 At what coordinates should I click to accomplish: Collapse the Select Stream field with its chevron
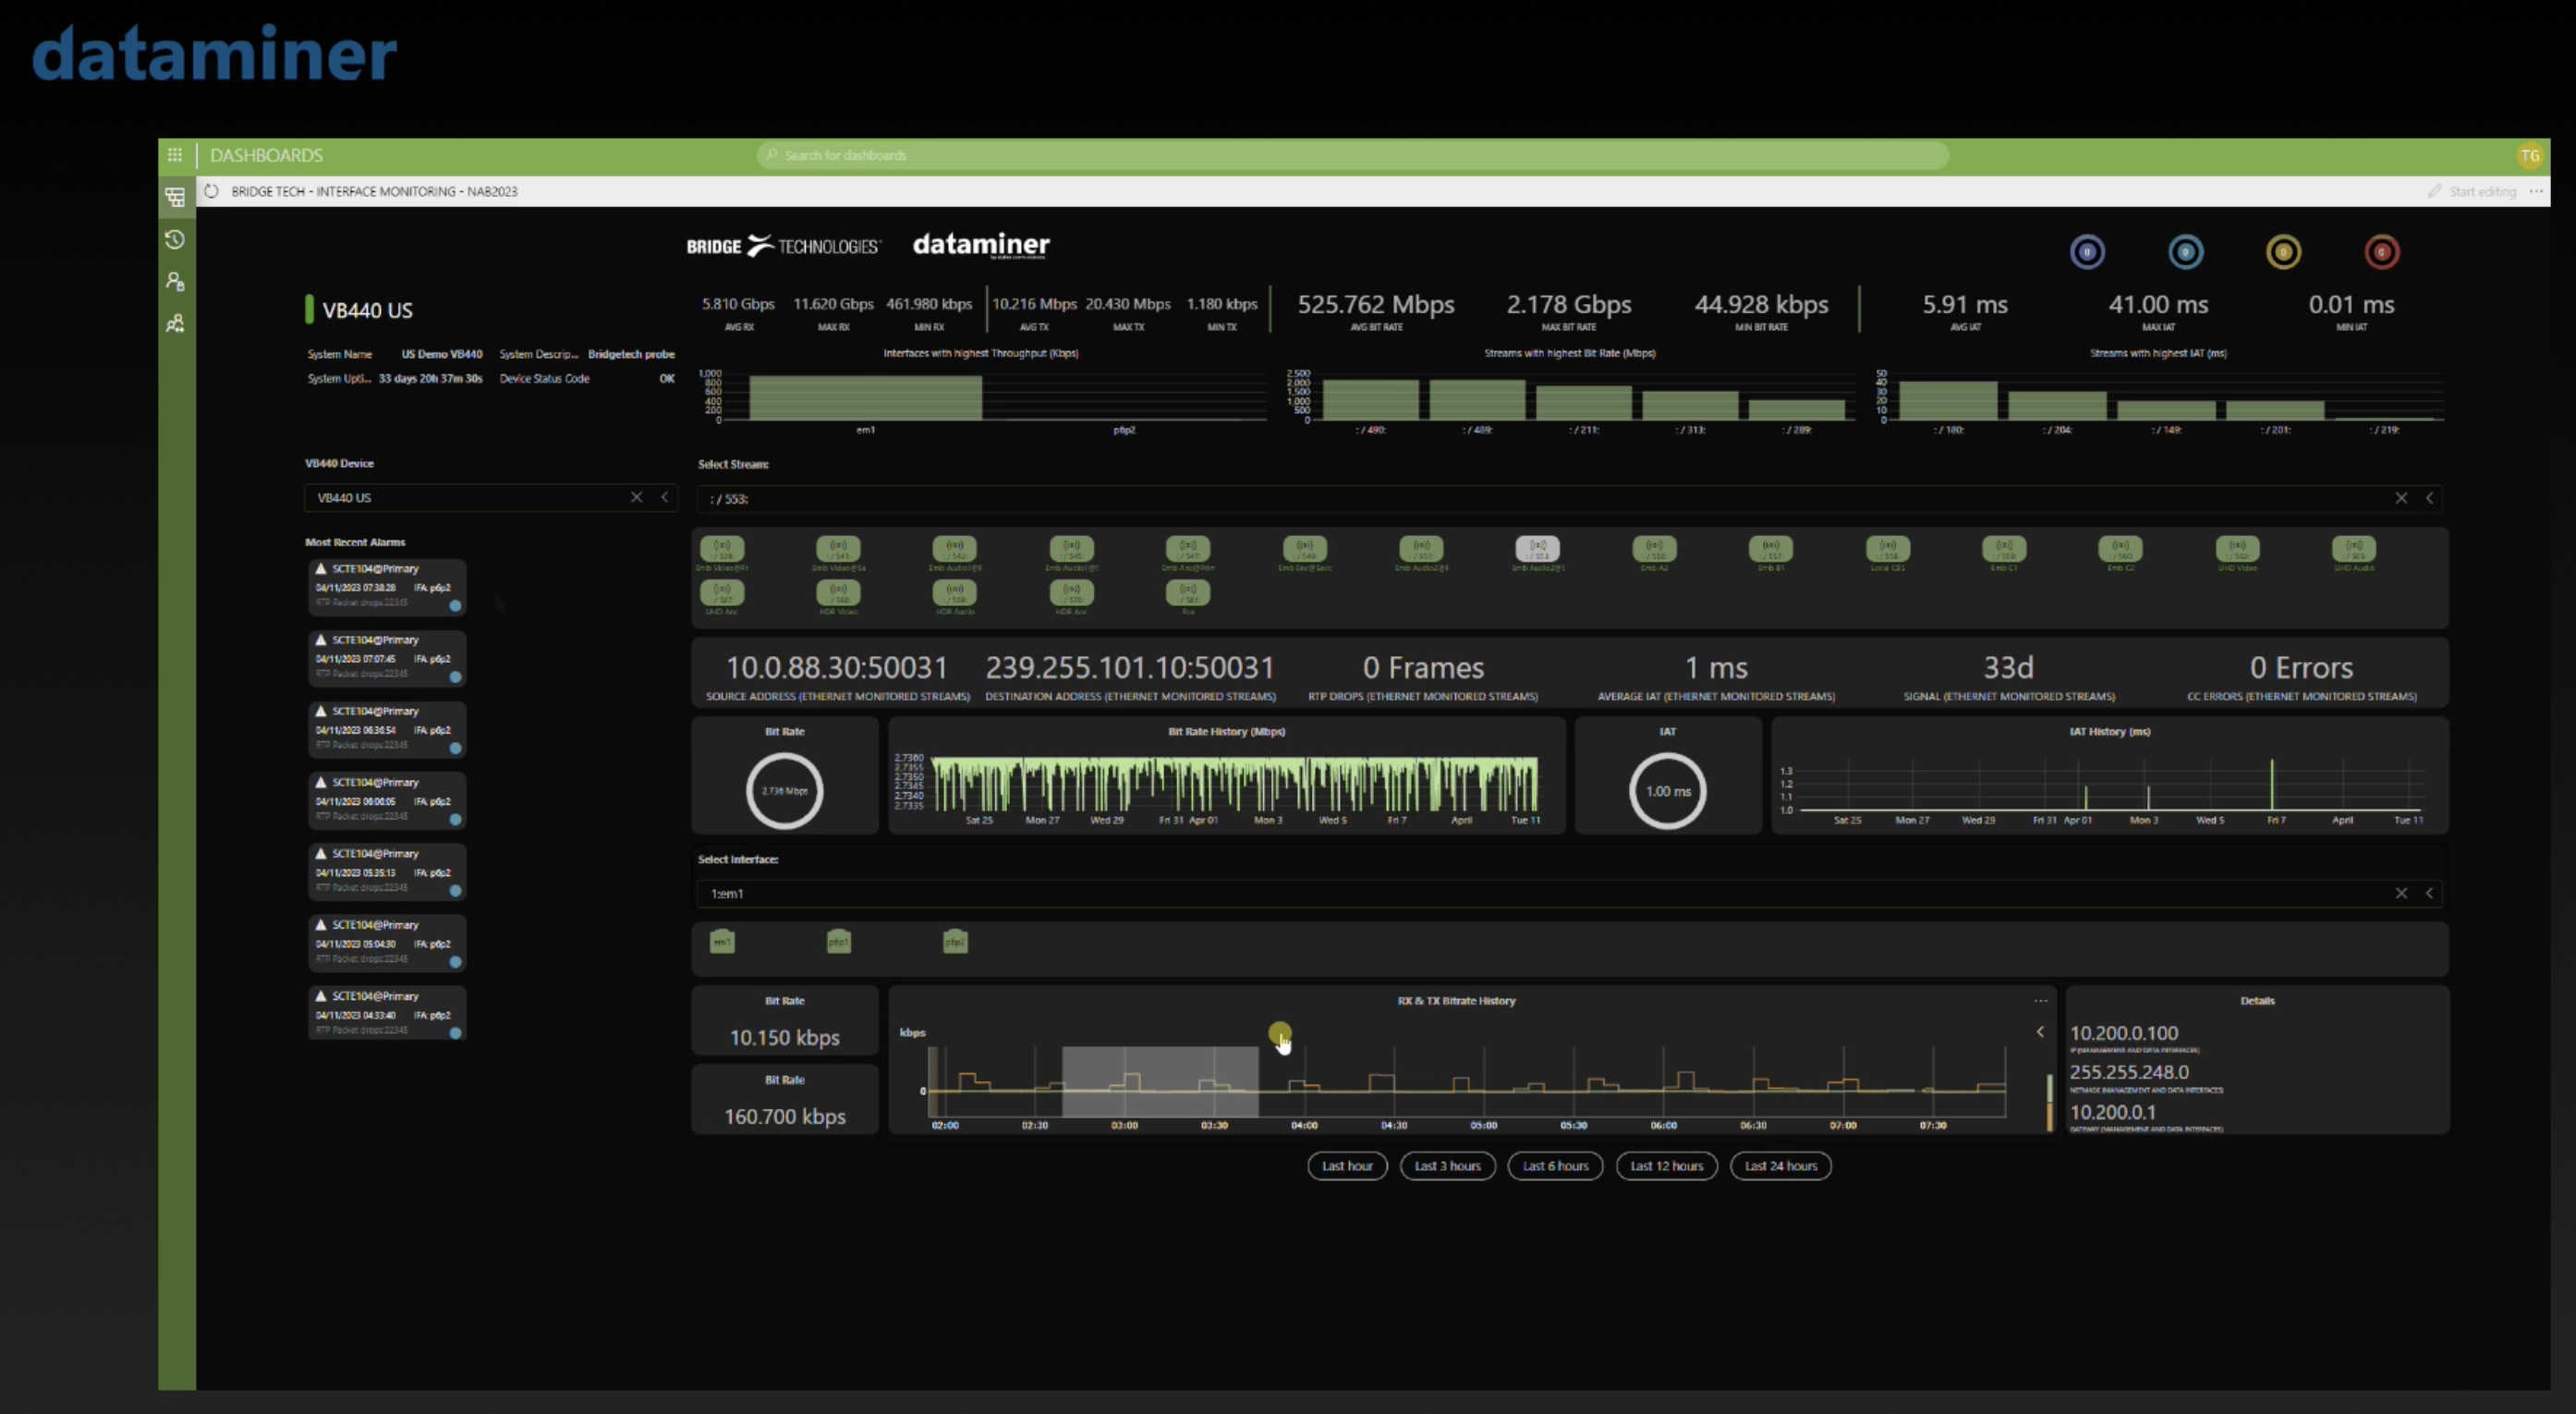click(x=2430, y=498)
